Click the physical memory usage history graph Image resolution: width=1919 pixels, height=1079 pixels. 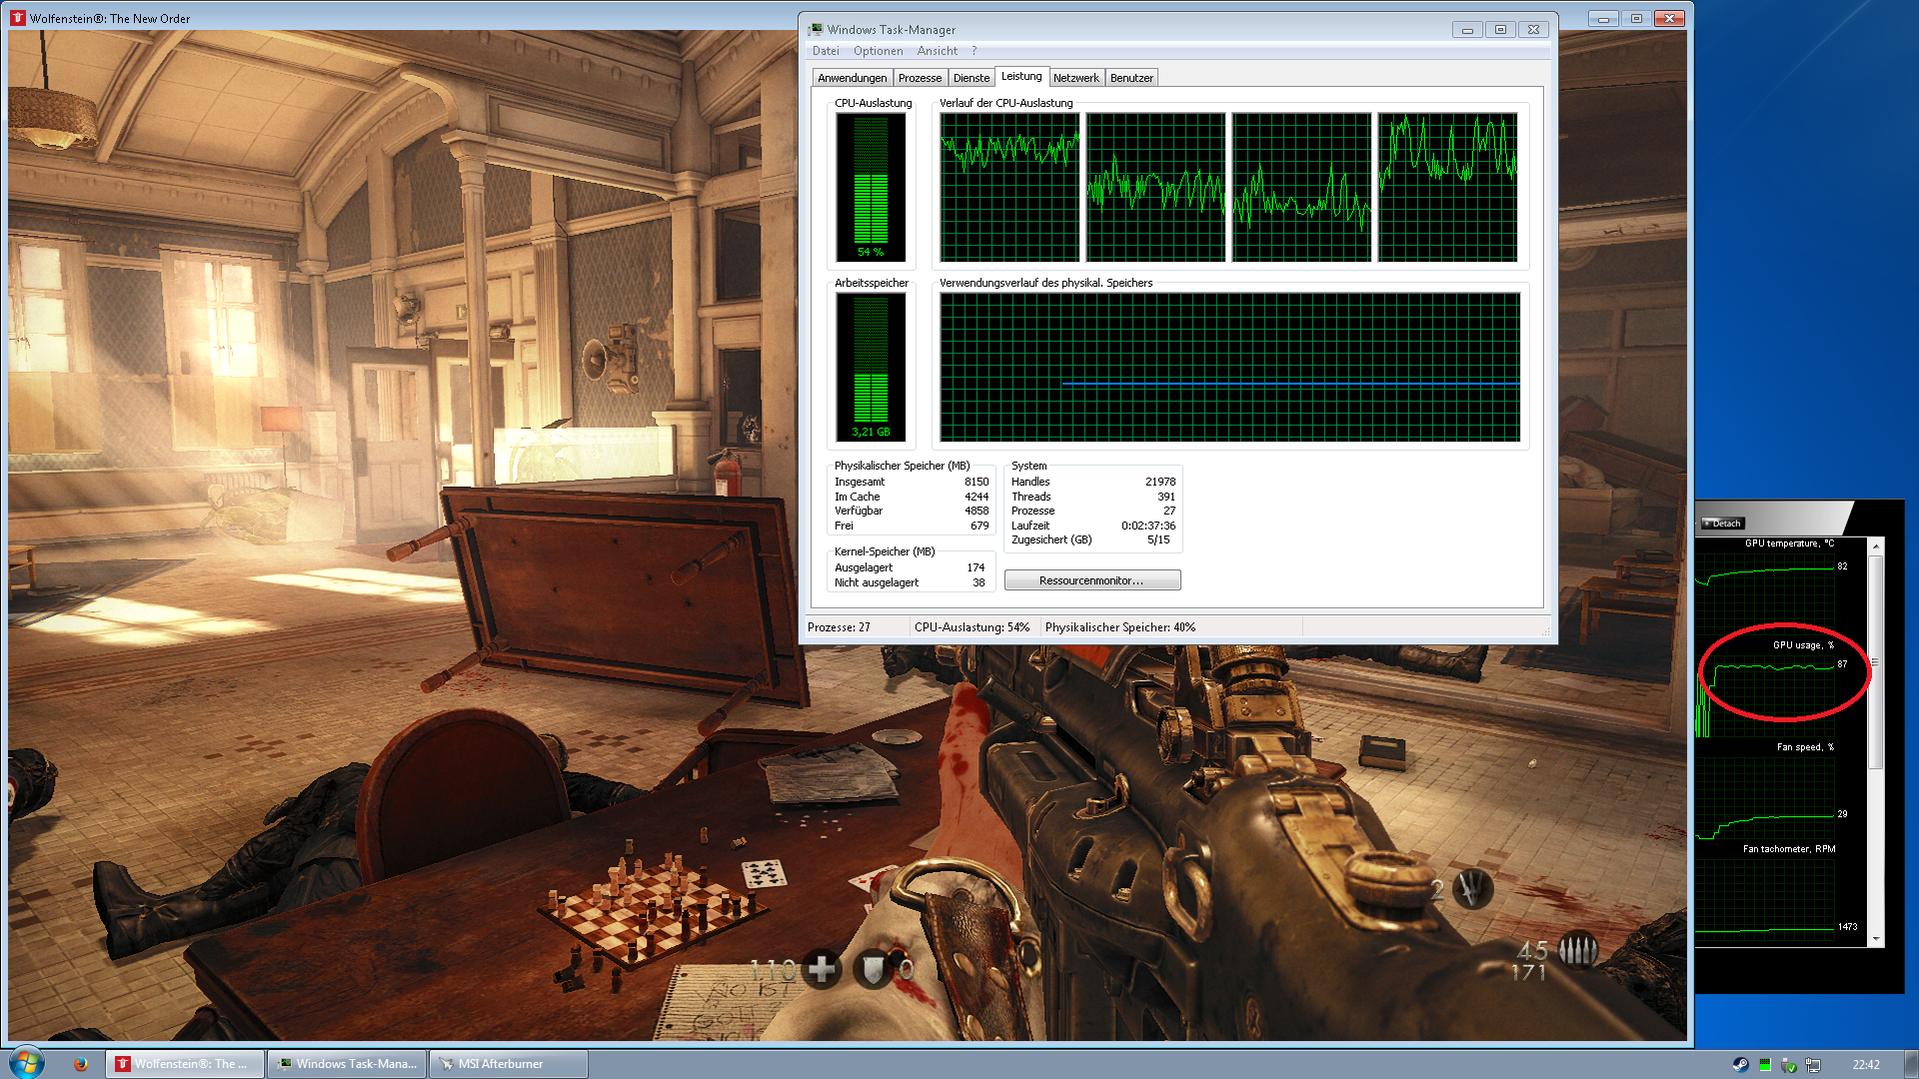pos(1230,367)
